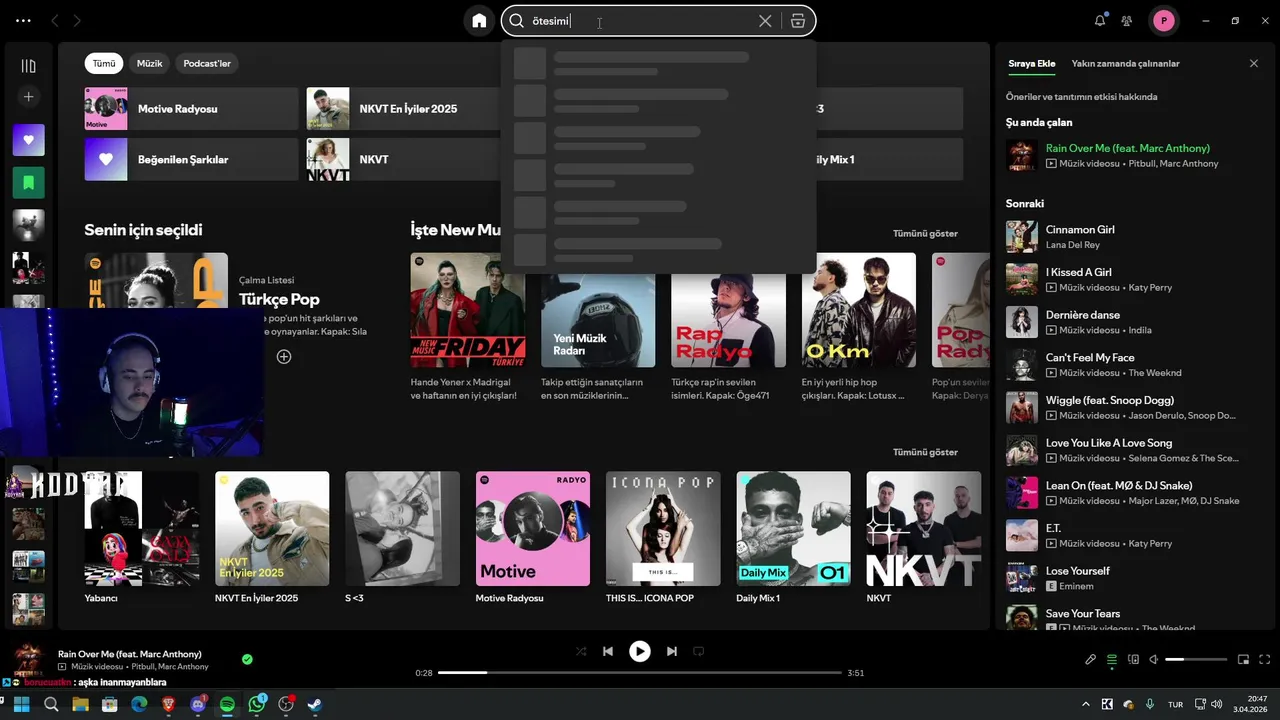
Task: Open Liked Songs in sidebar
Action: pyautogui.click(x=28, y=140)
